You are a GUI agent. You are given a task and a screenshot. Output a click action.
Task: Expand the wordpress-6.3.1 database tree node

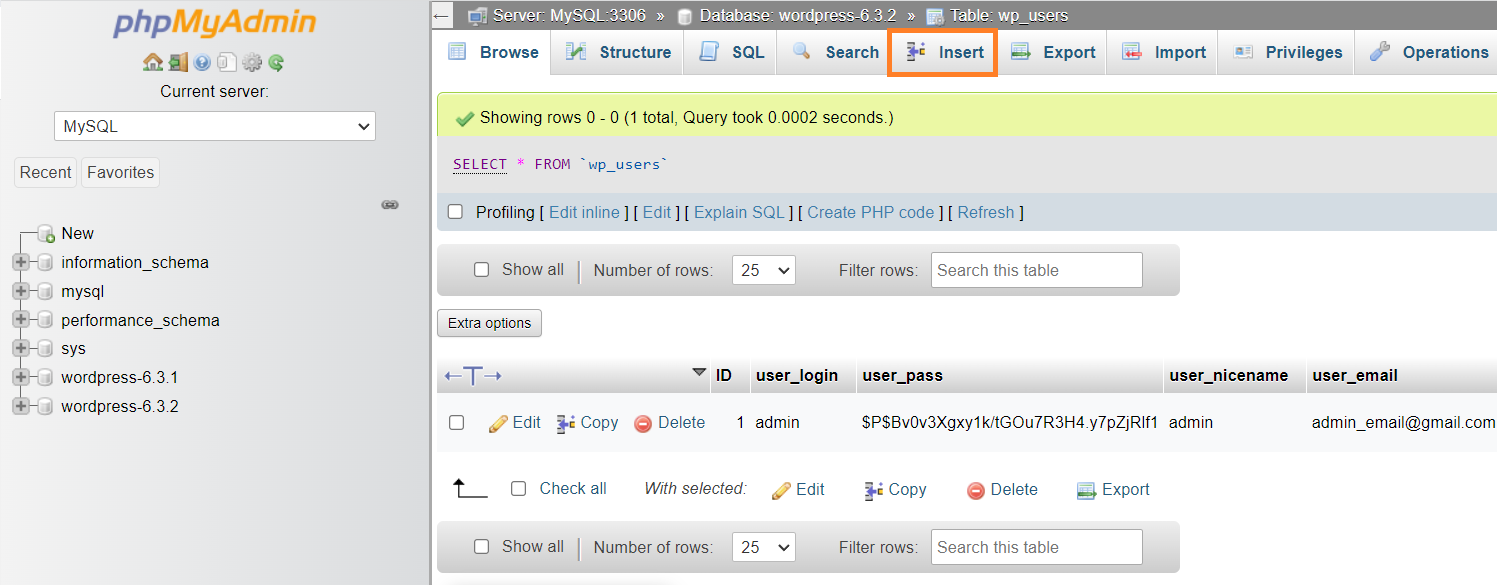pos(20,378)
